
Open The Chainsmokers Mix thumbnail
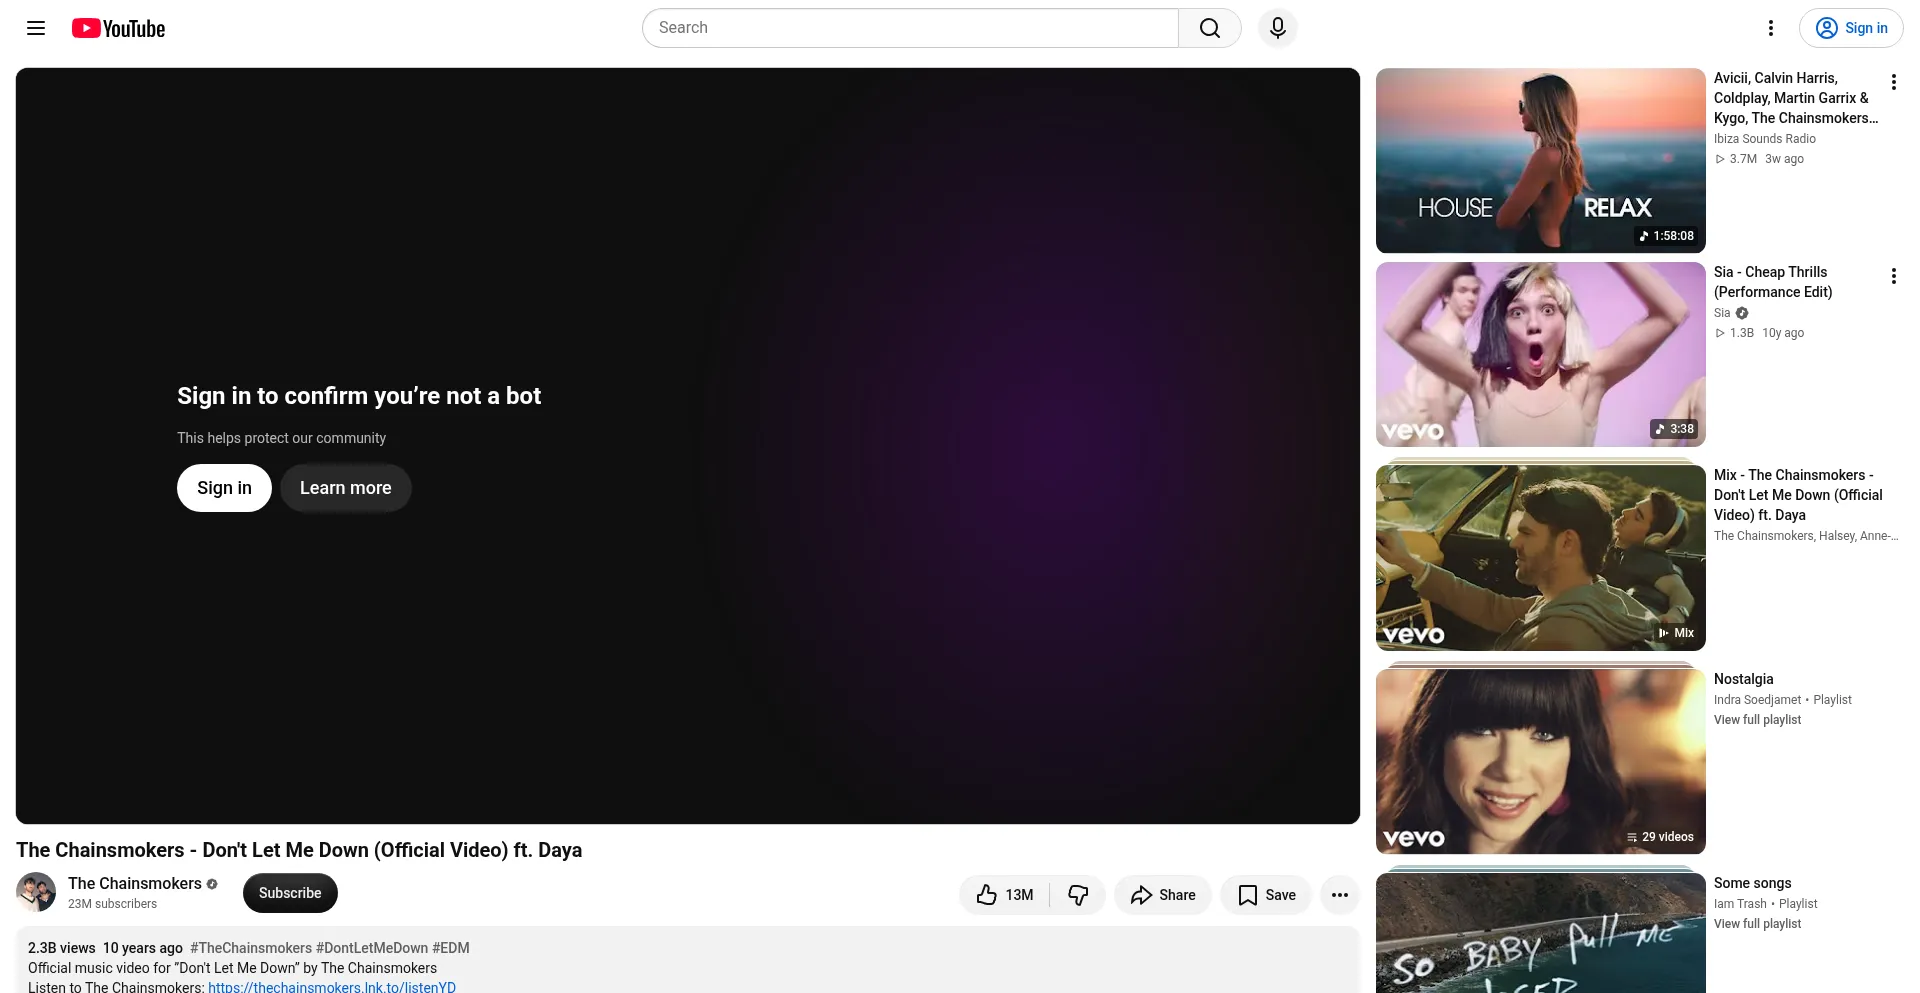point(1541,558)
